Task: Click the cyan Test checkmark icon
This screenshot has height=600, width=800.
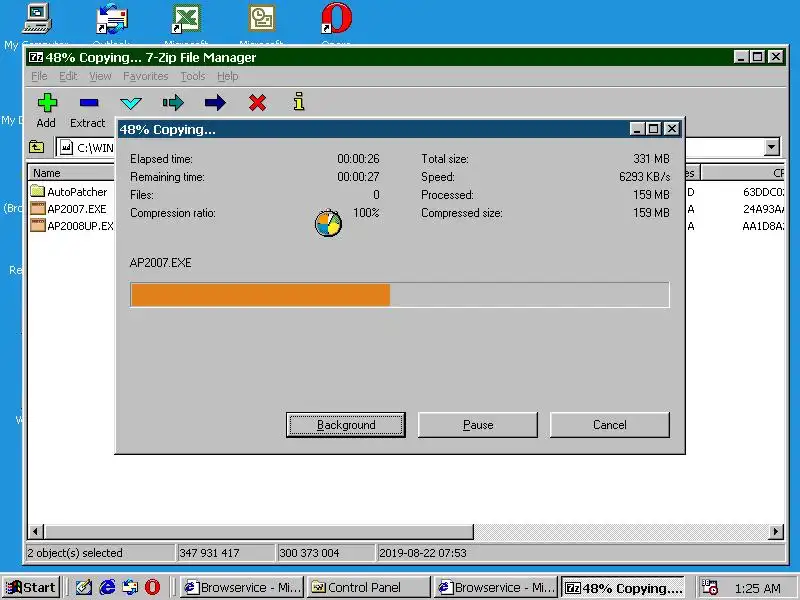Action: pos(131,103)
